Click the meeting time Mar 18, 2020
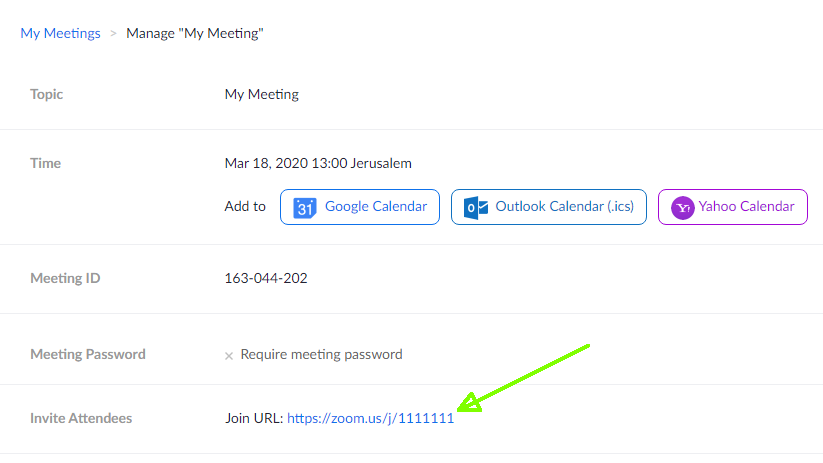The height and width of the screenshot is (463, 823). [x=317, y=163]
